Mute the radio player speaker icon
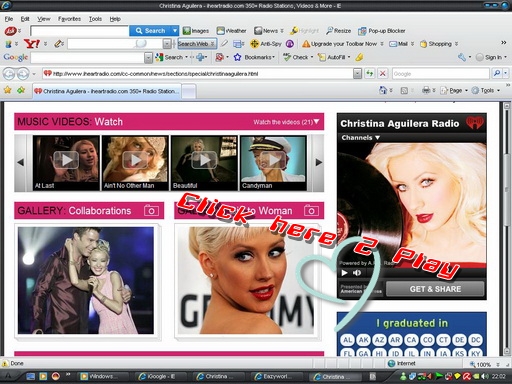The width and height of the screenshot is (512, 384). point(357,273)
